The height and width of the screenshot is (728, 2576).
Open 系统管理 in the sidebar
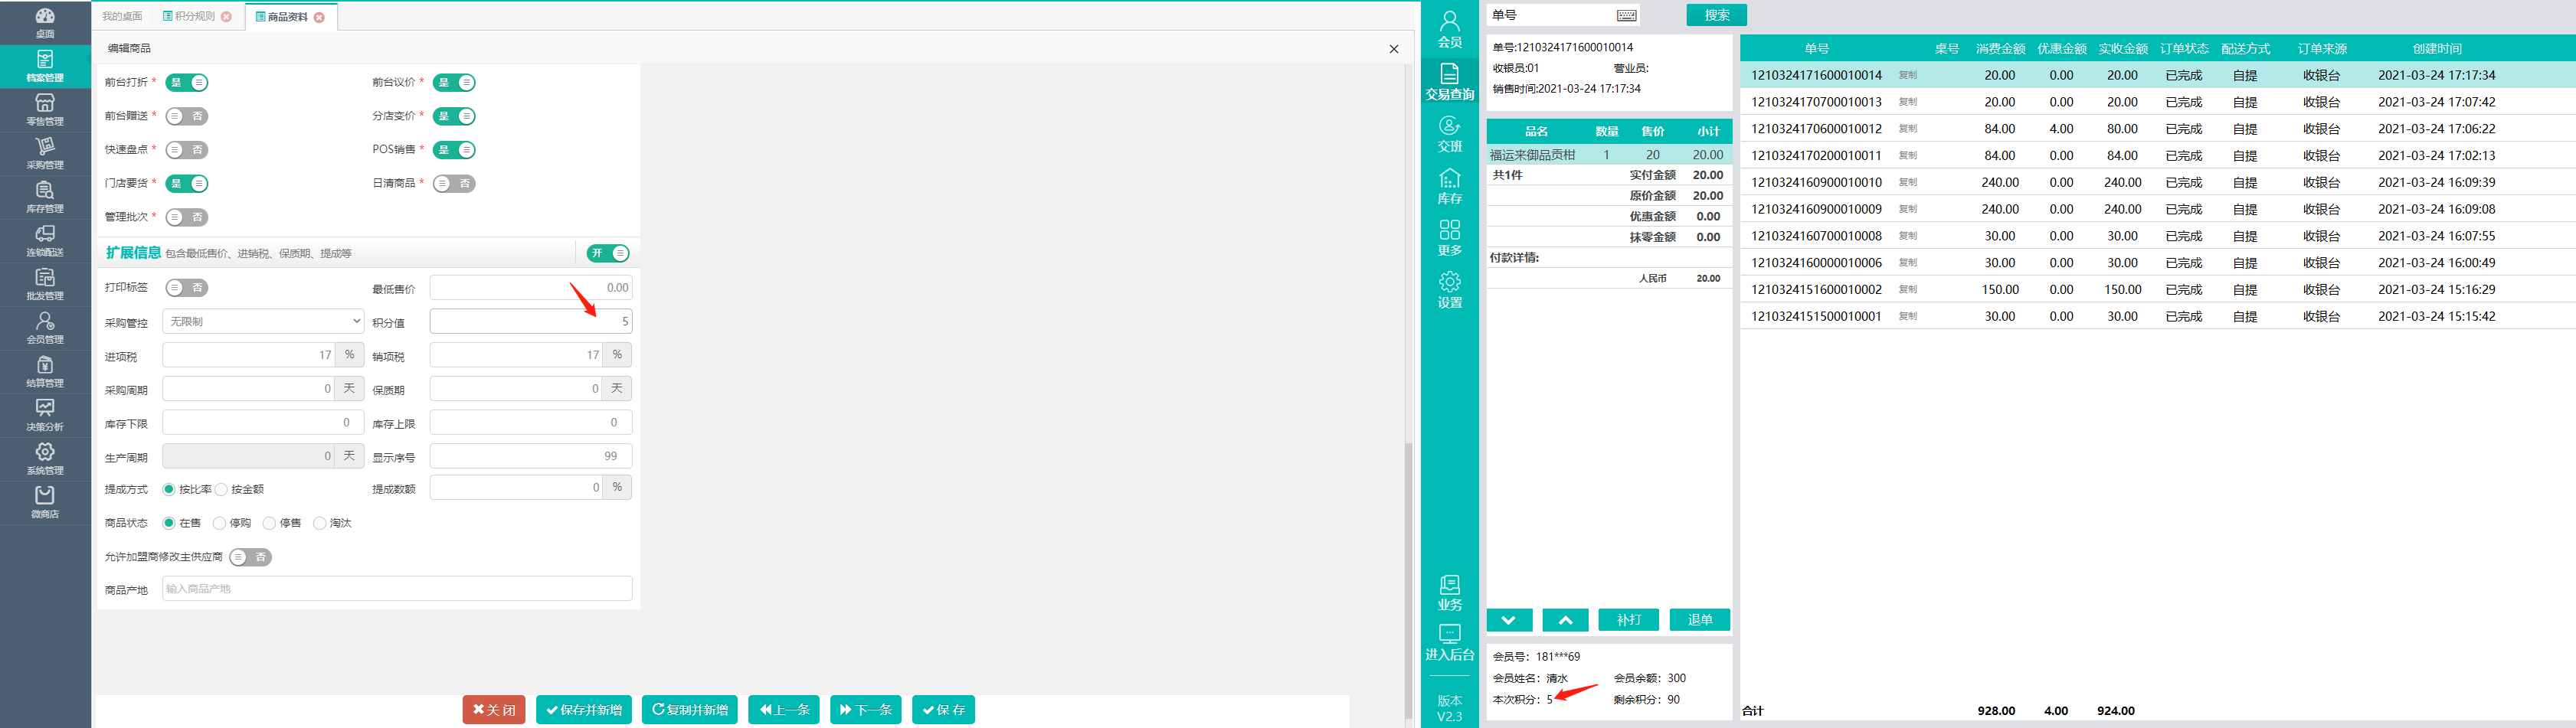pyautogui.click(x=45, y=459)
